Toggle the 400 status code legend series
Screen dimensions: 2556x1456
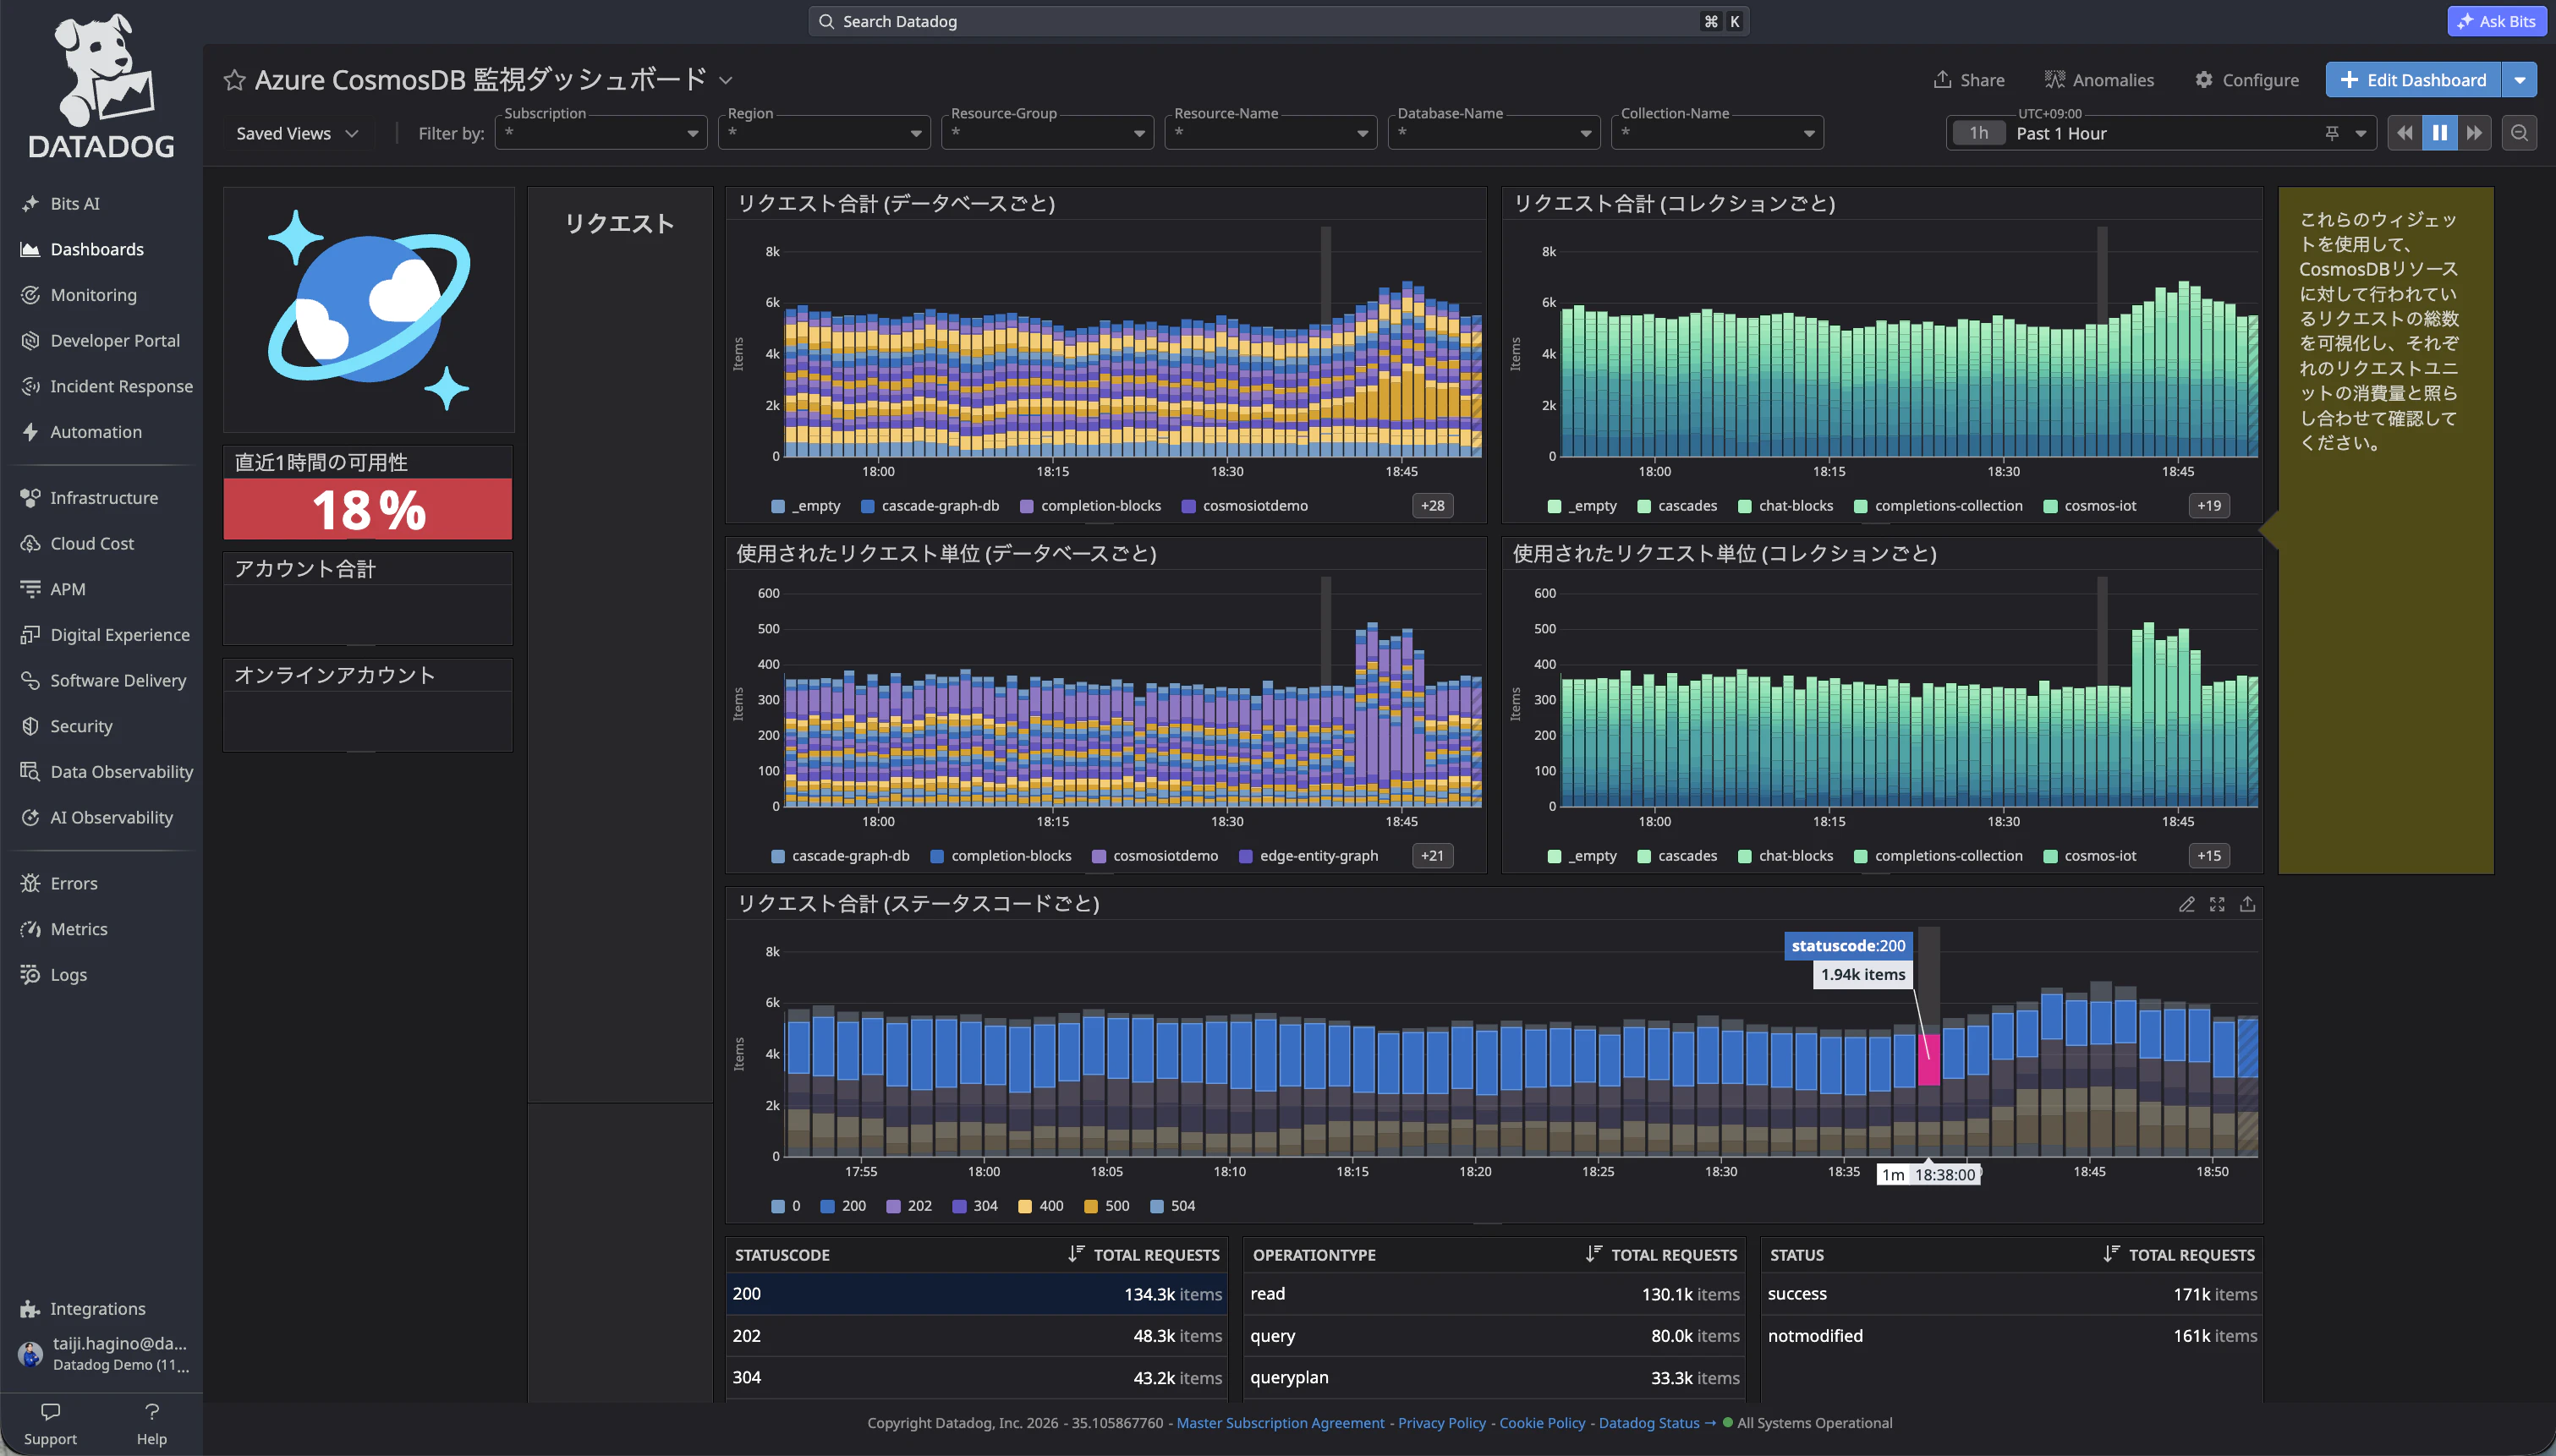coord(1041,1206)
